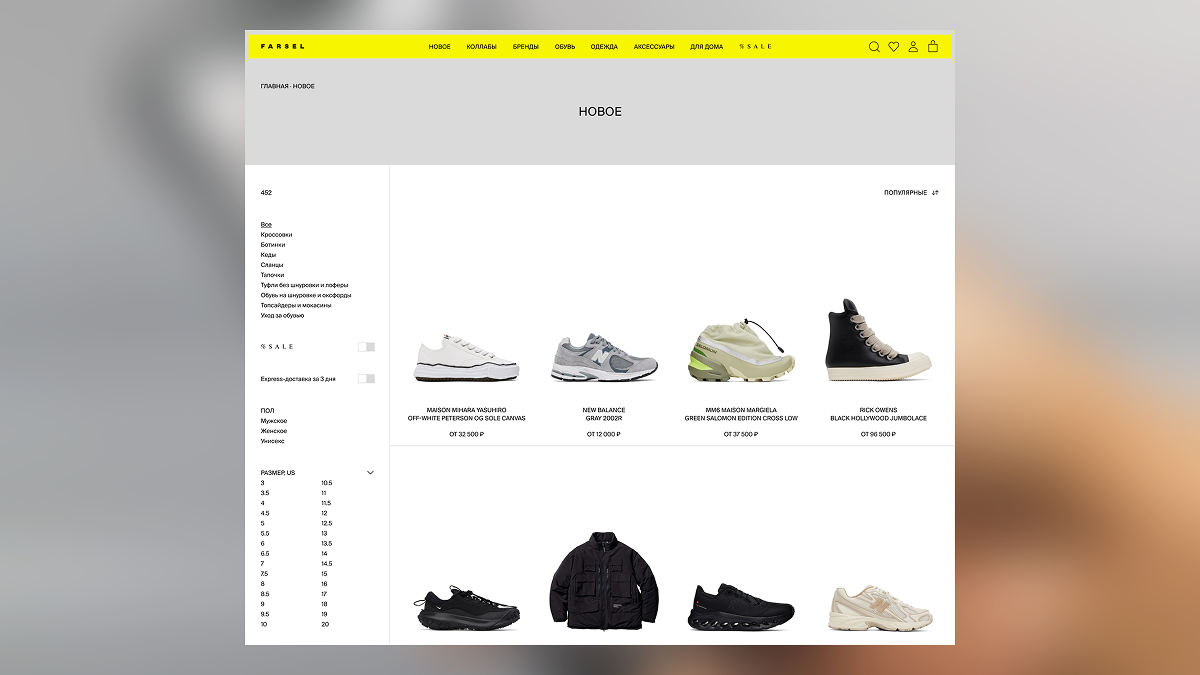
Task: Click the Главная breadcrumb link
Action: [274, 87]
